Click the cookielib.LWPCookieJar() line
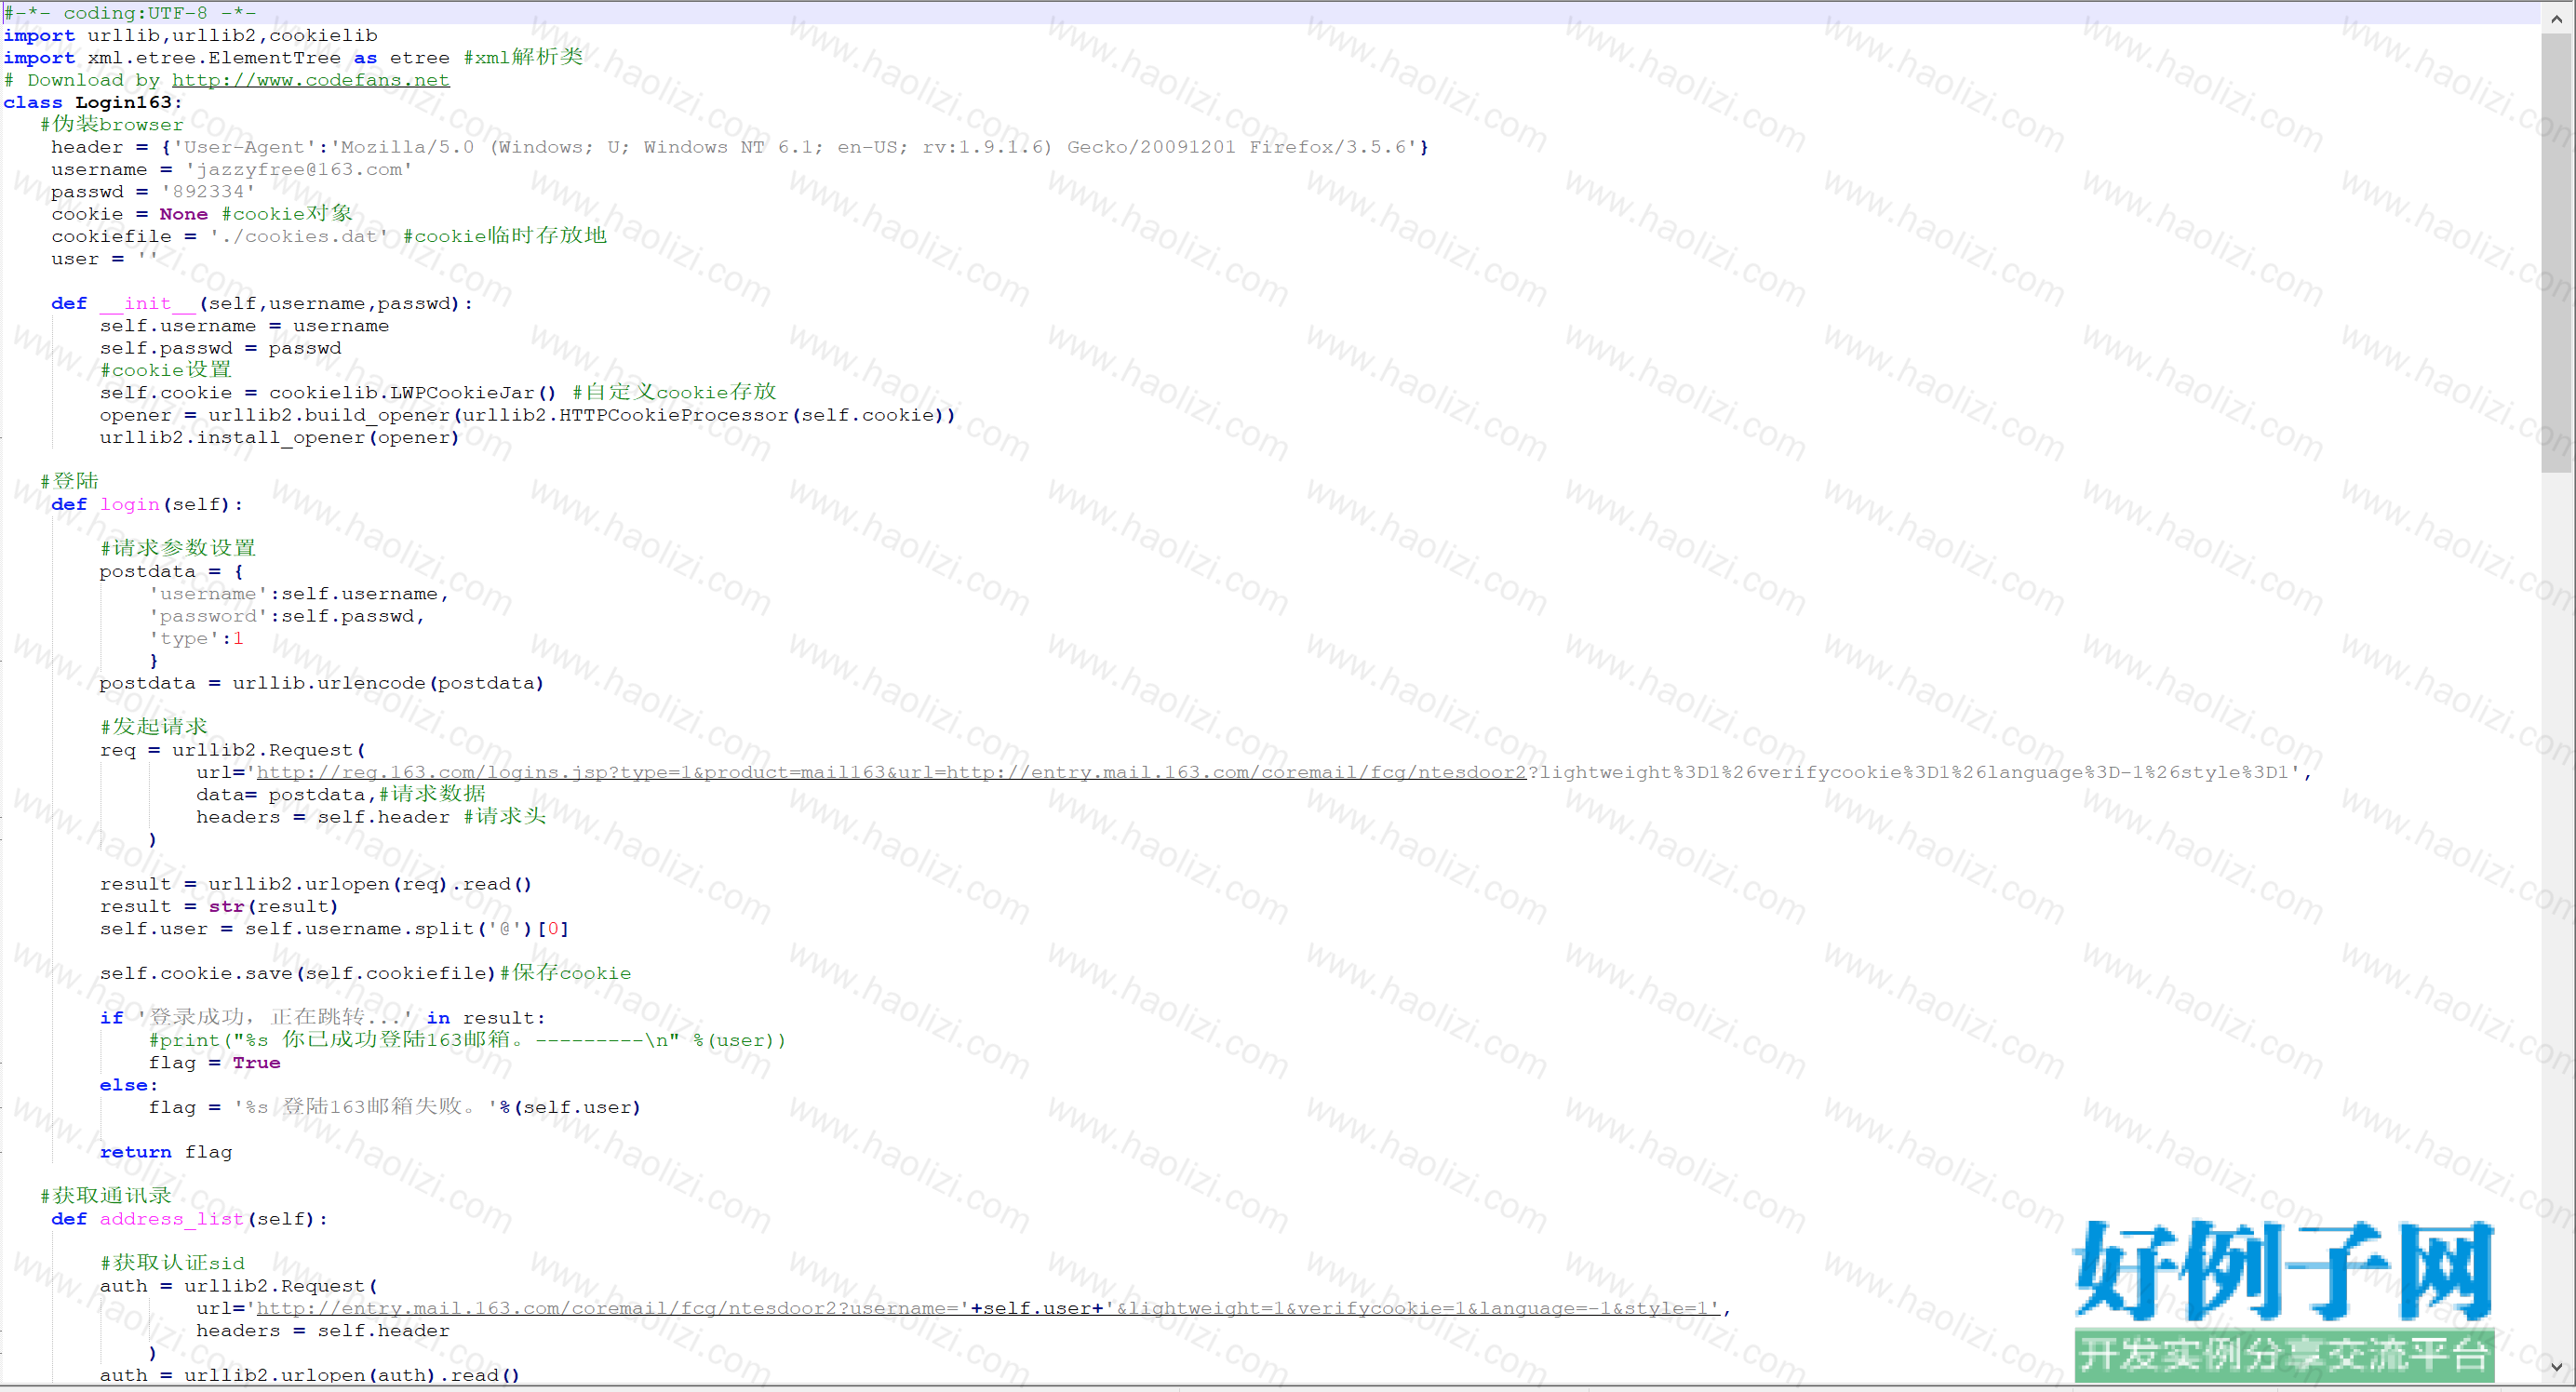This screenshot has height=1392, width=2576. click(x=438, y=392)
